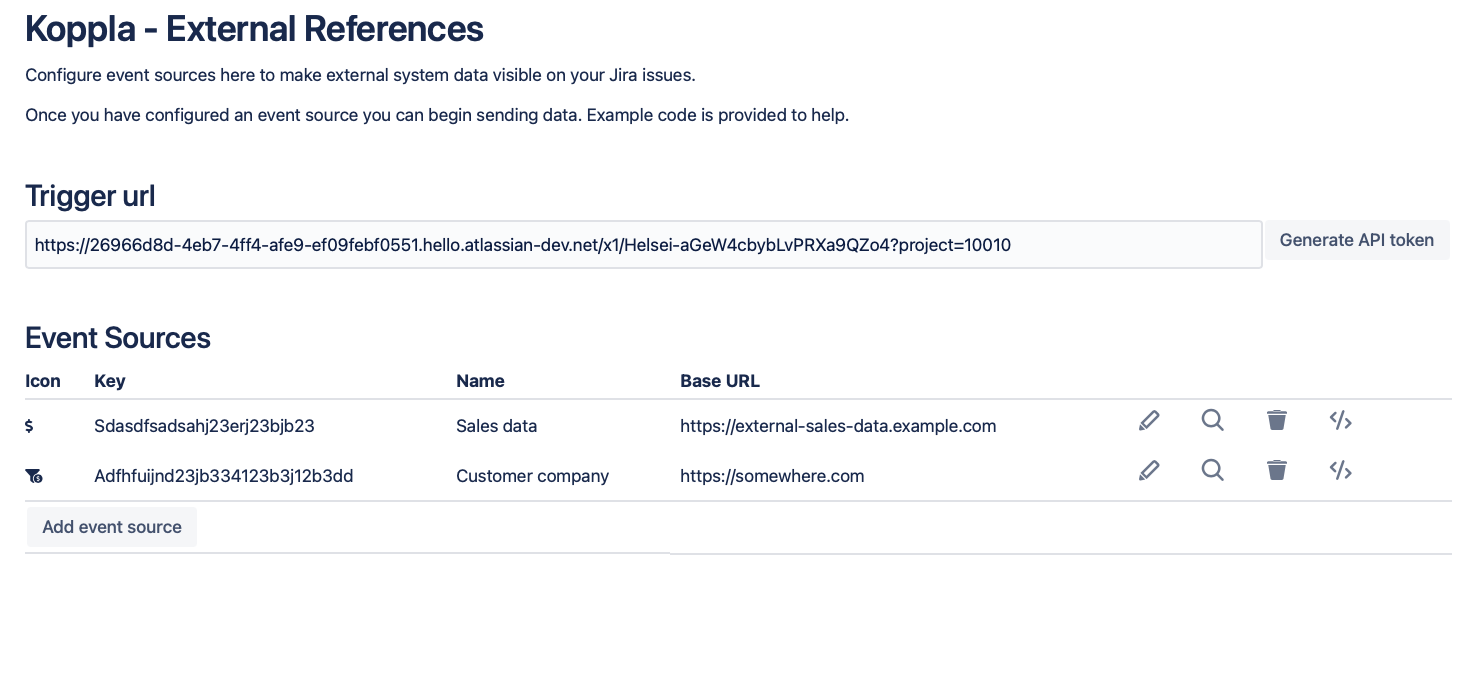The image size is (1467, 684).
Task: Edit the Sales data event source
Action: click(1149, 420)
